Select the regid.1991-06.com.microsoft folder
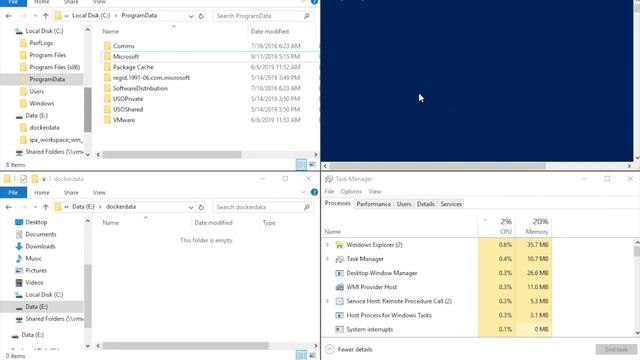The image size is (640, 360). point(151,78)
